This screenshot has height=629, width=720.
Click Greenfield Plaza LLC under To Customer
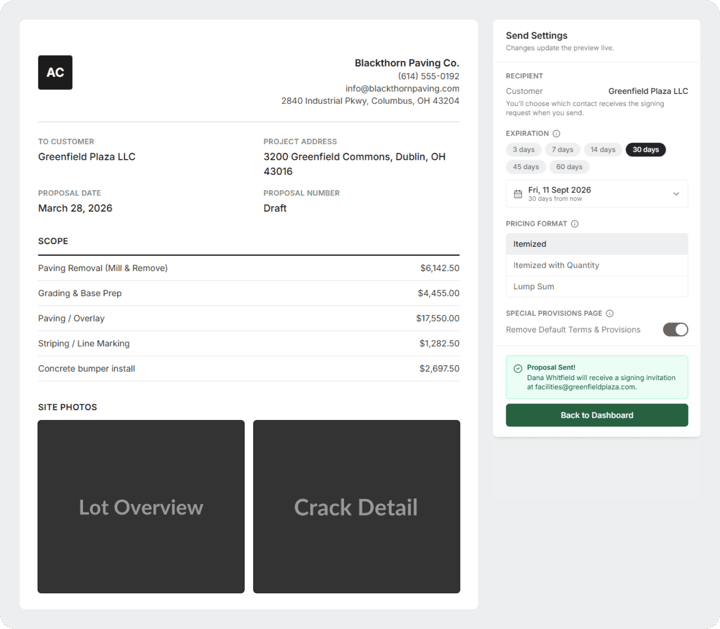pos(87,157)
